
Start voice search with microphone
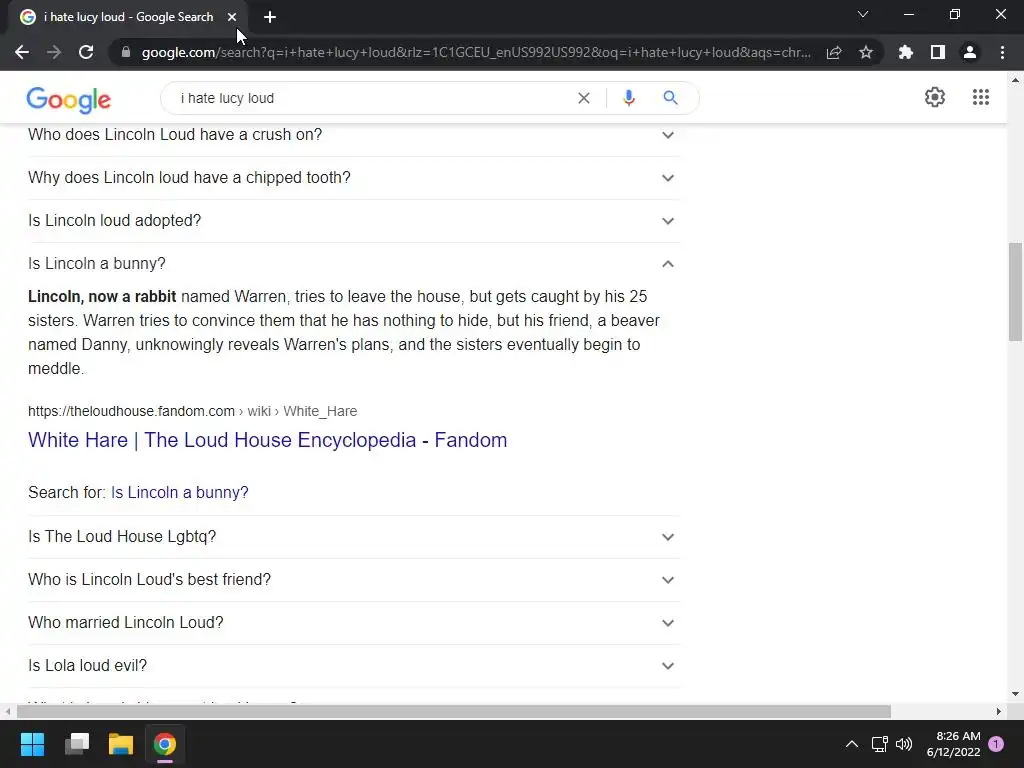tap(629, 98)
